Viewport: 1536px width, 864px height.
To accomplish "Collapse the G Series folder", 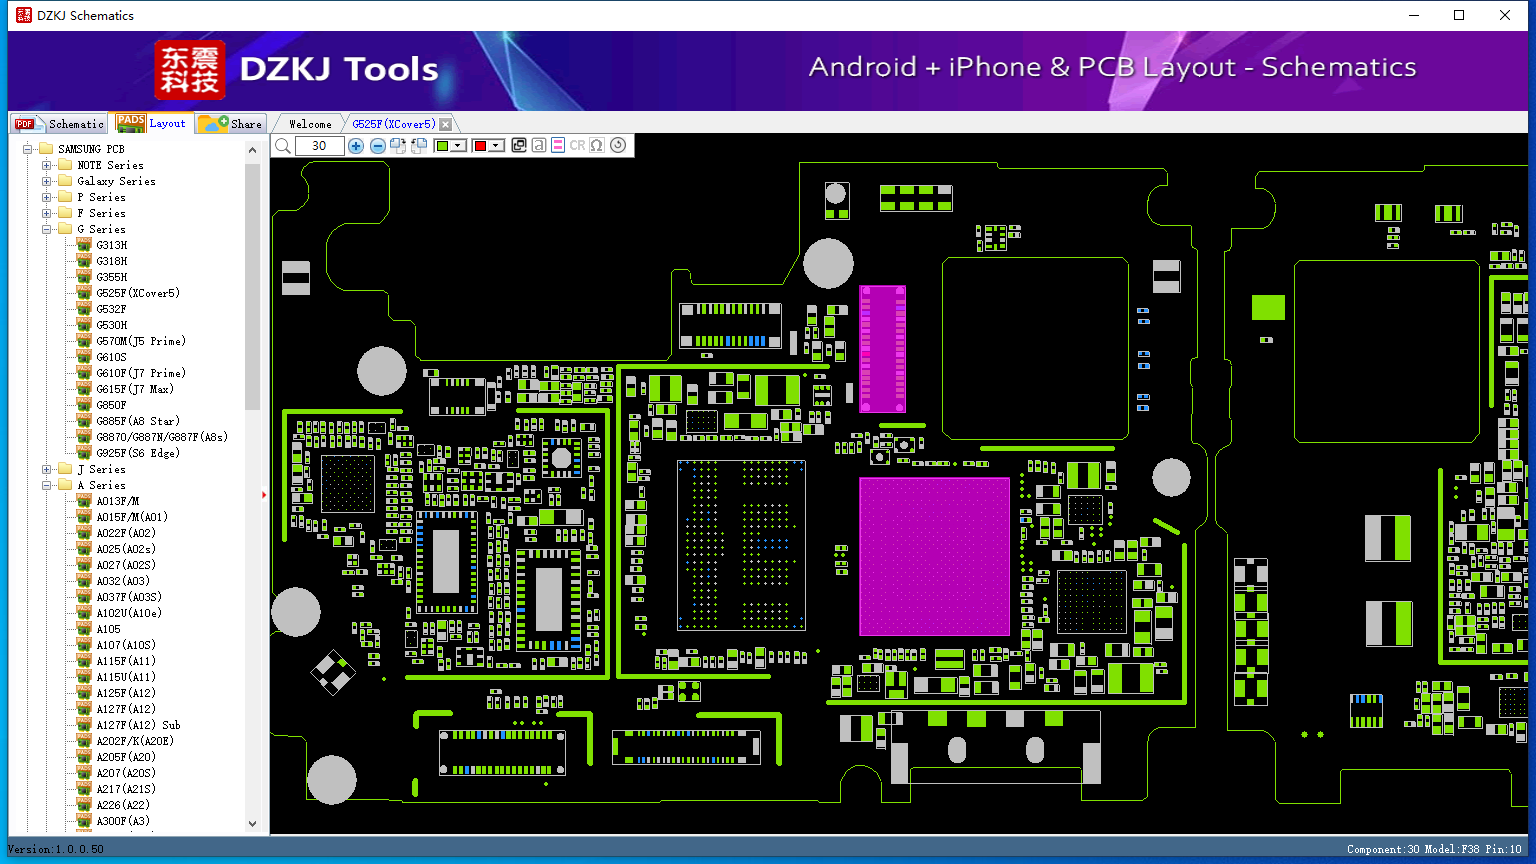I will click(47, 229).
